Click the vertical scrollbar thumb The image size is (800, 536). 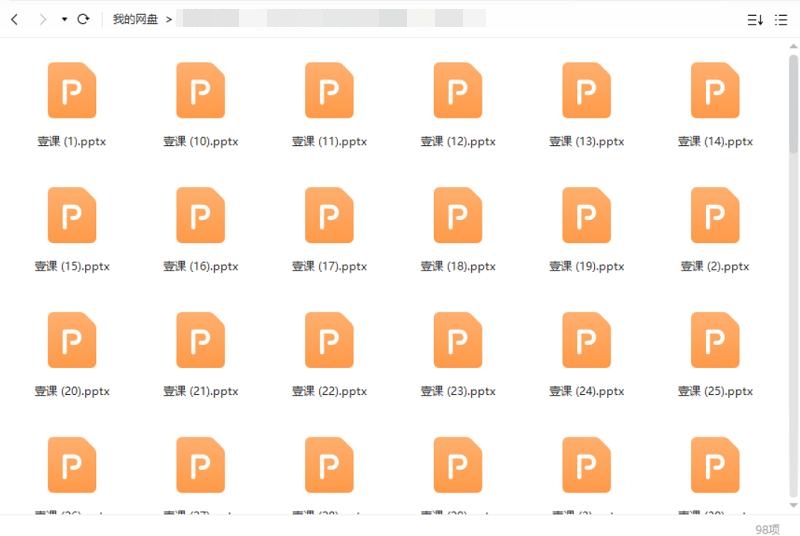click(x=793, y=105)
